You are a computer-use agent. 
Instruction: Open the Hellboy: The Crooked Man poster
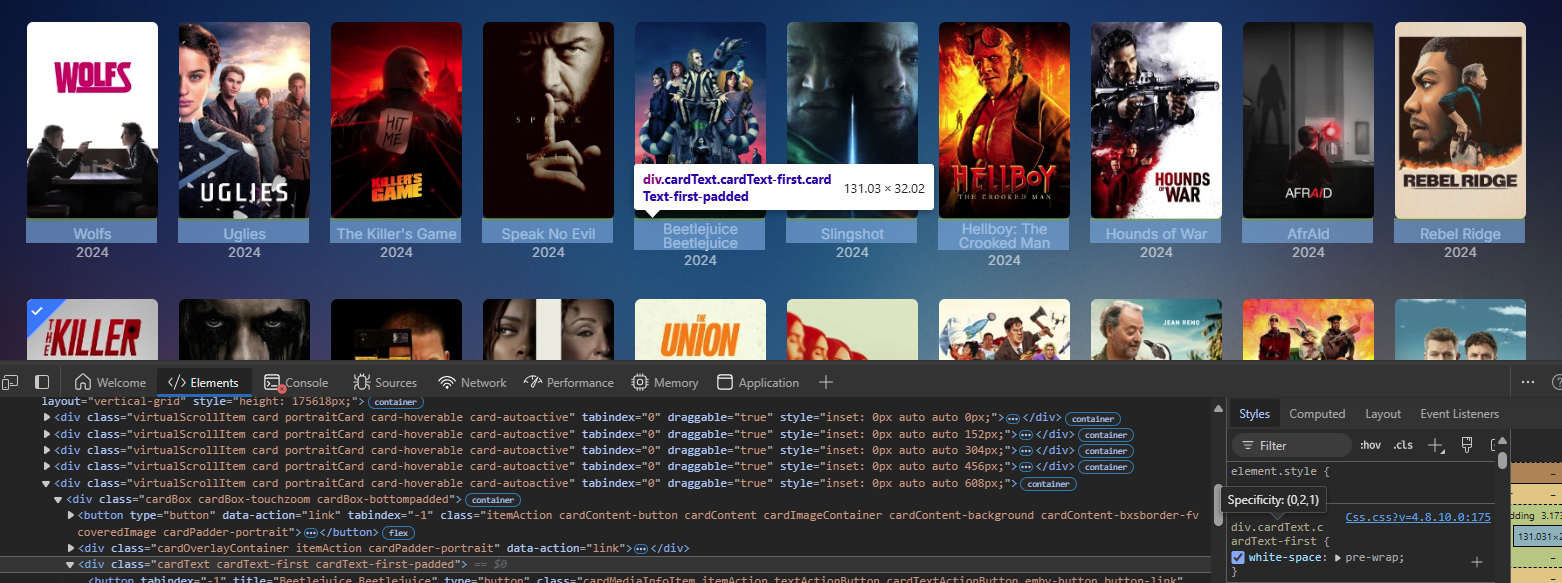(1004, 120)
